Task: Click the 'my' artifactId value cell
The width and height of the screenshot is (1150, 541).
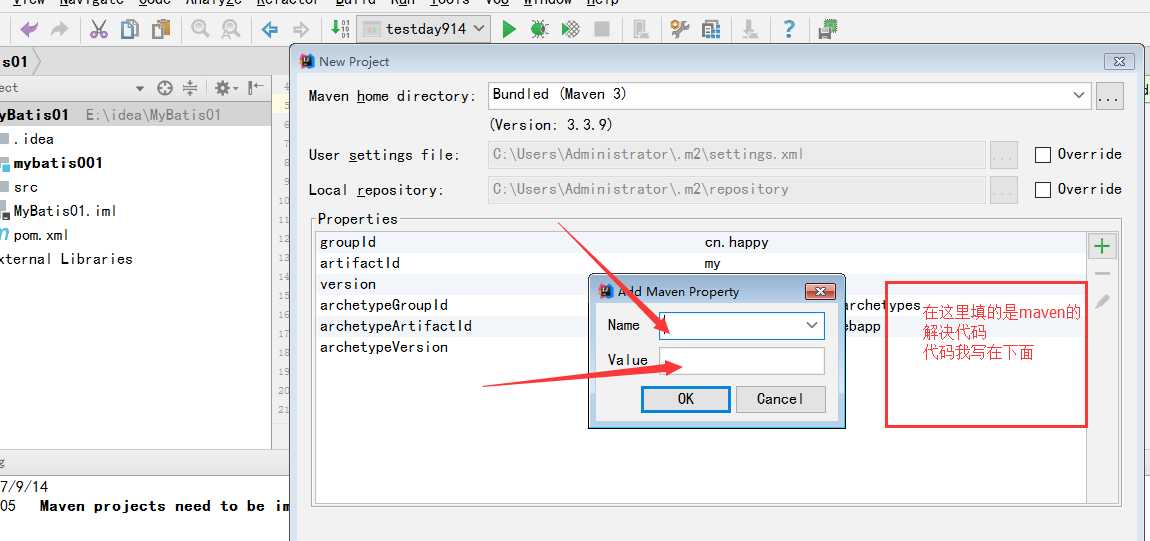Action: pyautogui.click(x=712, y=263)
